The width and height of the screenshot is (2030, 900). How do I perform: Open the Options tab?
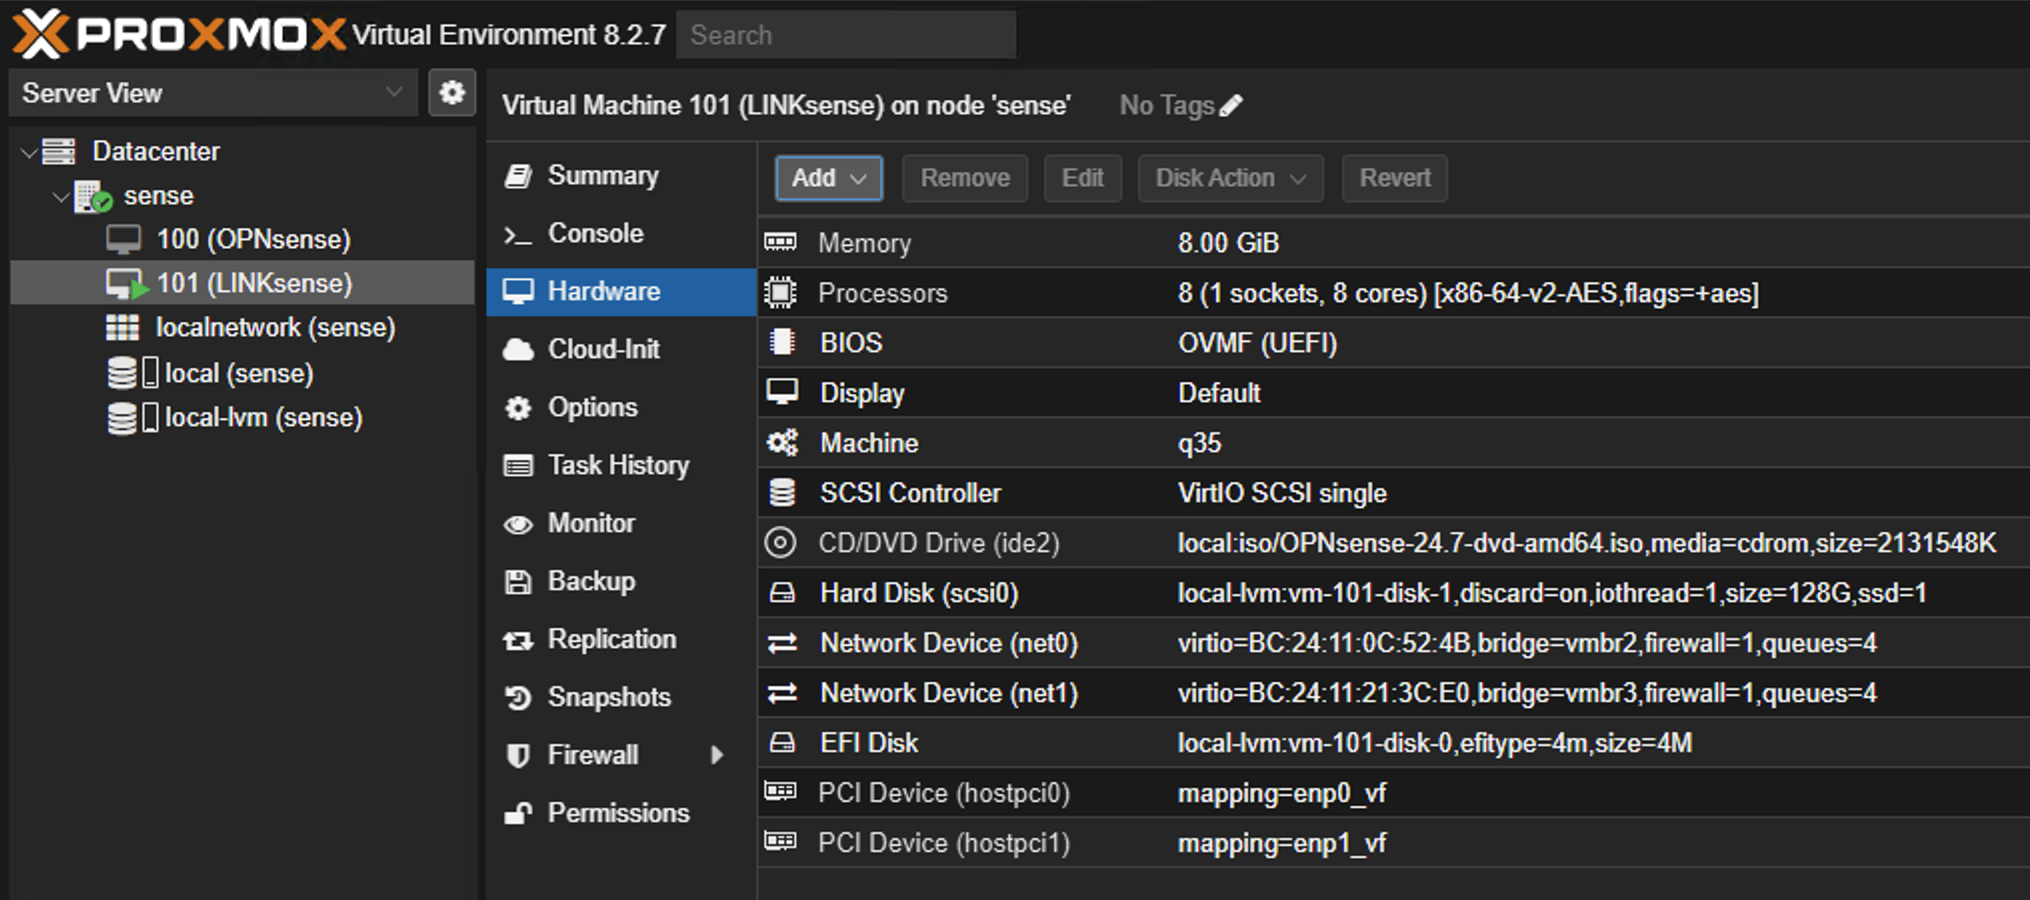pyautogui.click(x=621, y=408)
